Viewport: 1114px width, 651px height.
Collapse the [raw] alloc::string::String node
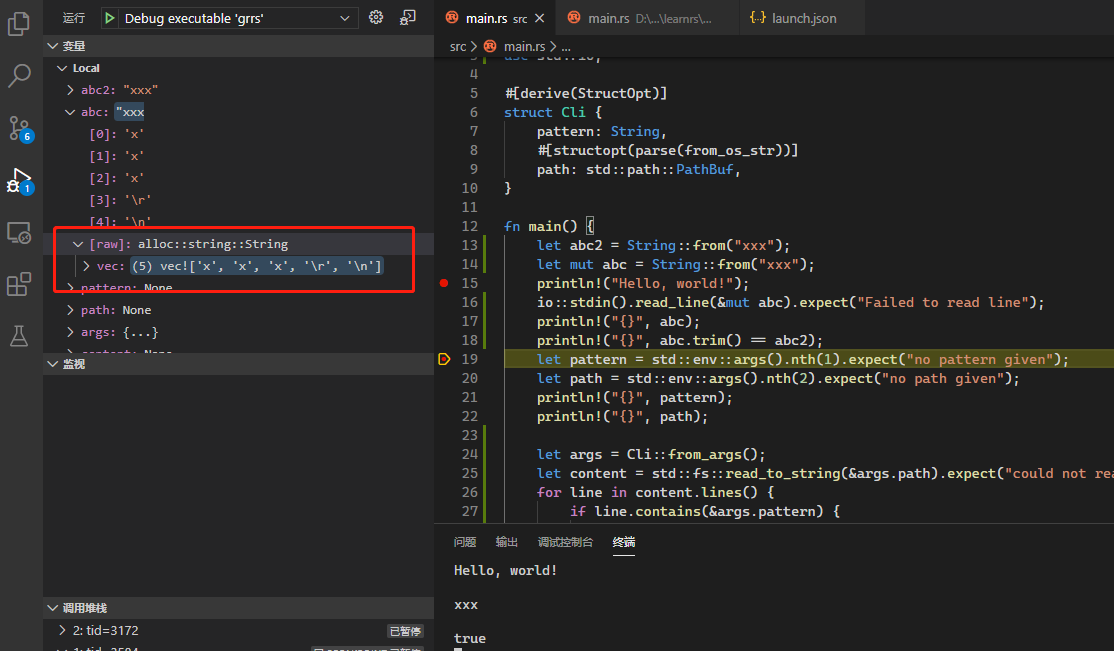78,244
